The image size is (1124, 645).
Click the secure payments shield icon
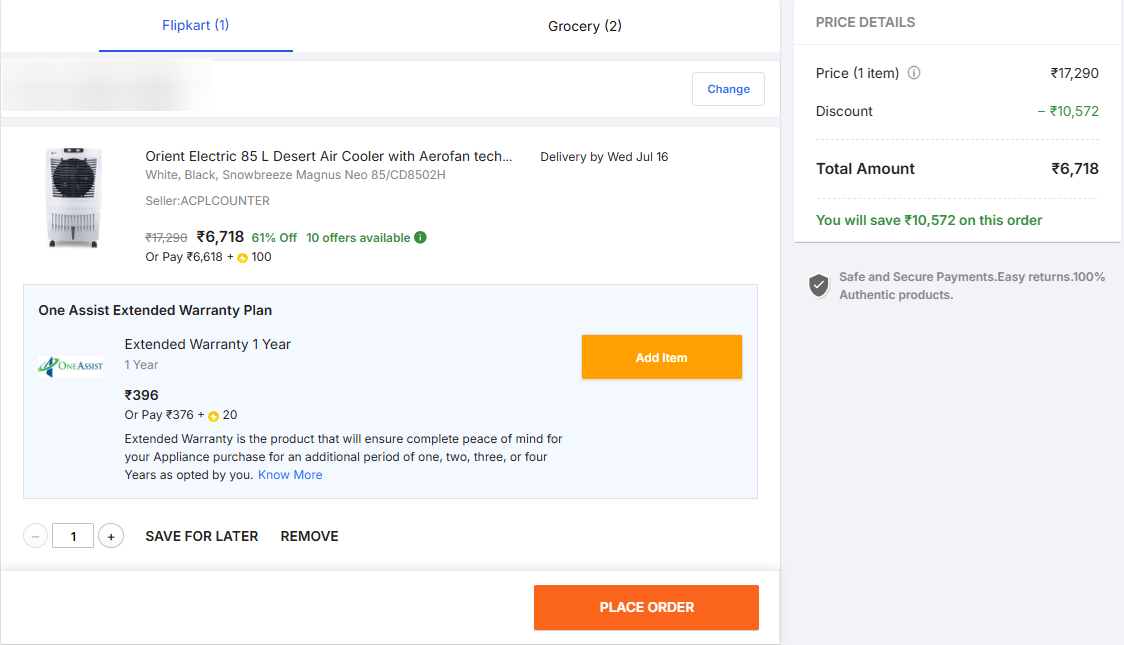(819, 286)
